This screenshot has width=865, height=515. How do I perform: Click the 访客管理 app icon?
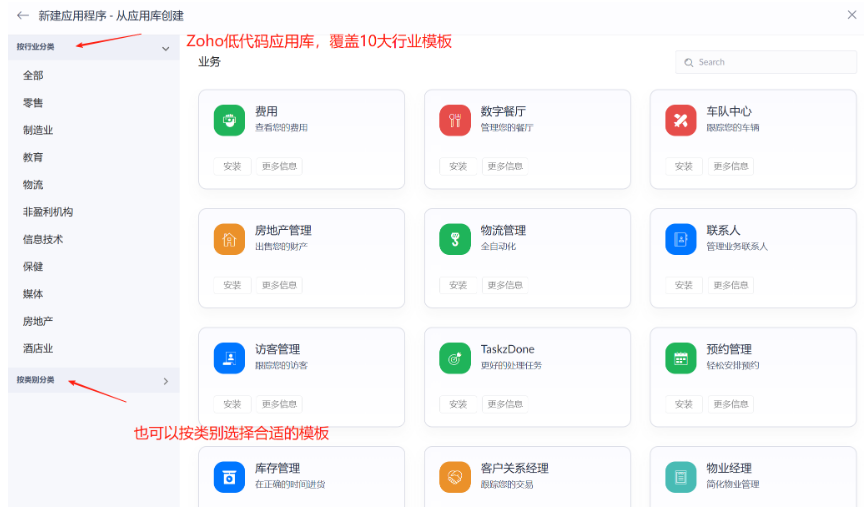(x=229, y=358)
